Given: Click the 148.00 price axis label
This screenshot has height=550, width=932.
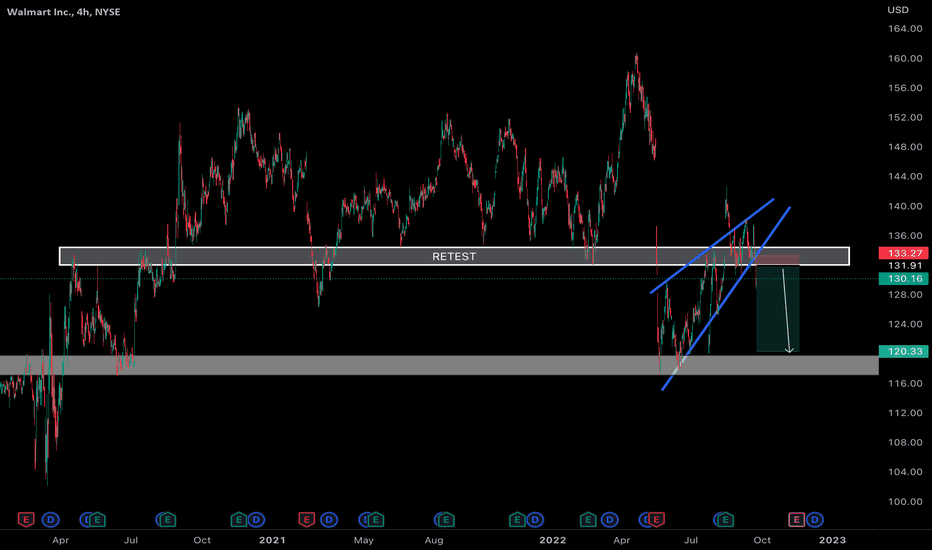Looking at the screenshot, I should click(x=905, y=147).
